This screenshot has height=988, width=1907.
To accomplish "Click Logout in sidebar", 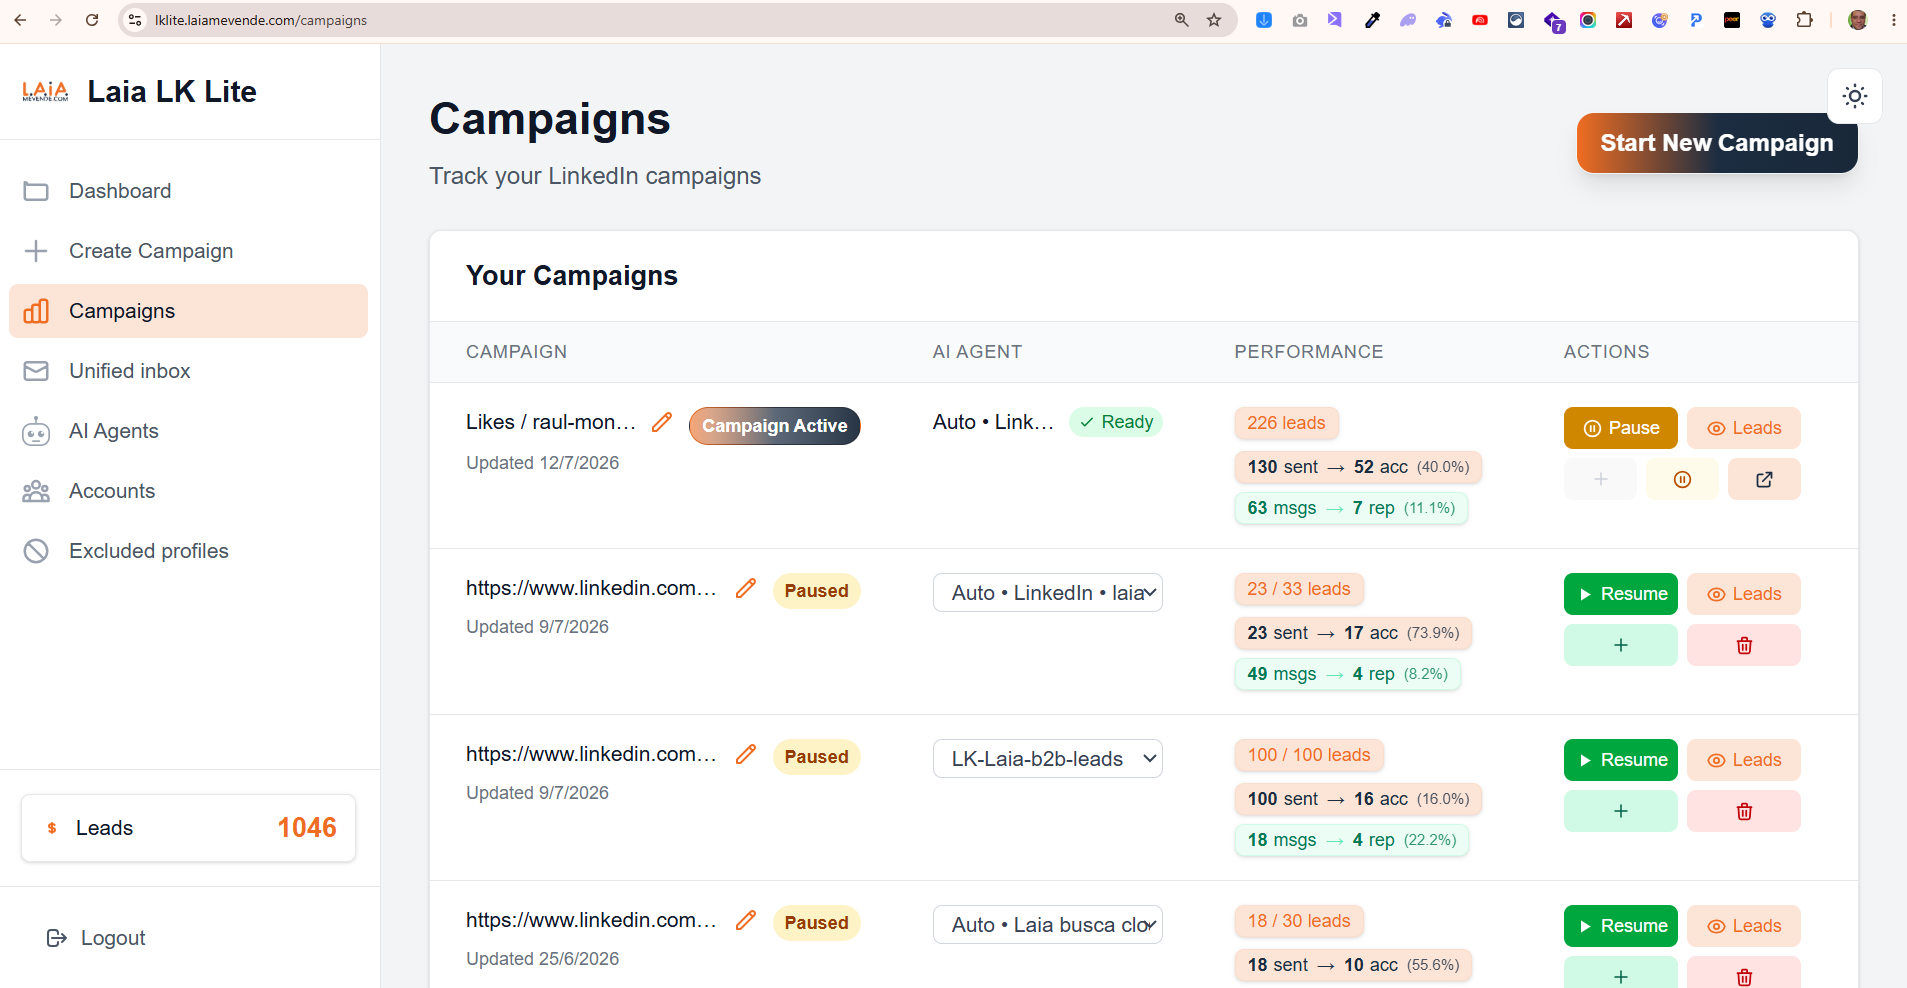I will (96, 938).
